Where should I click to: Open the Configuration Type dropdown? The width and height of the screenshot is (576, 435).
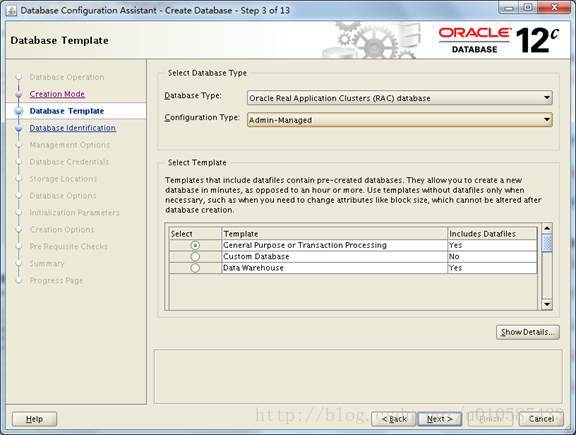click(400, 120)
